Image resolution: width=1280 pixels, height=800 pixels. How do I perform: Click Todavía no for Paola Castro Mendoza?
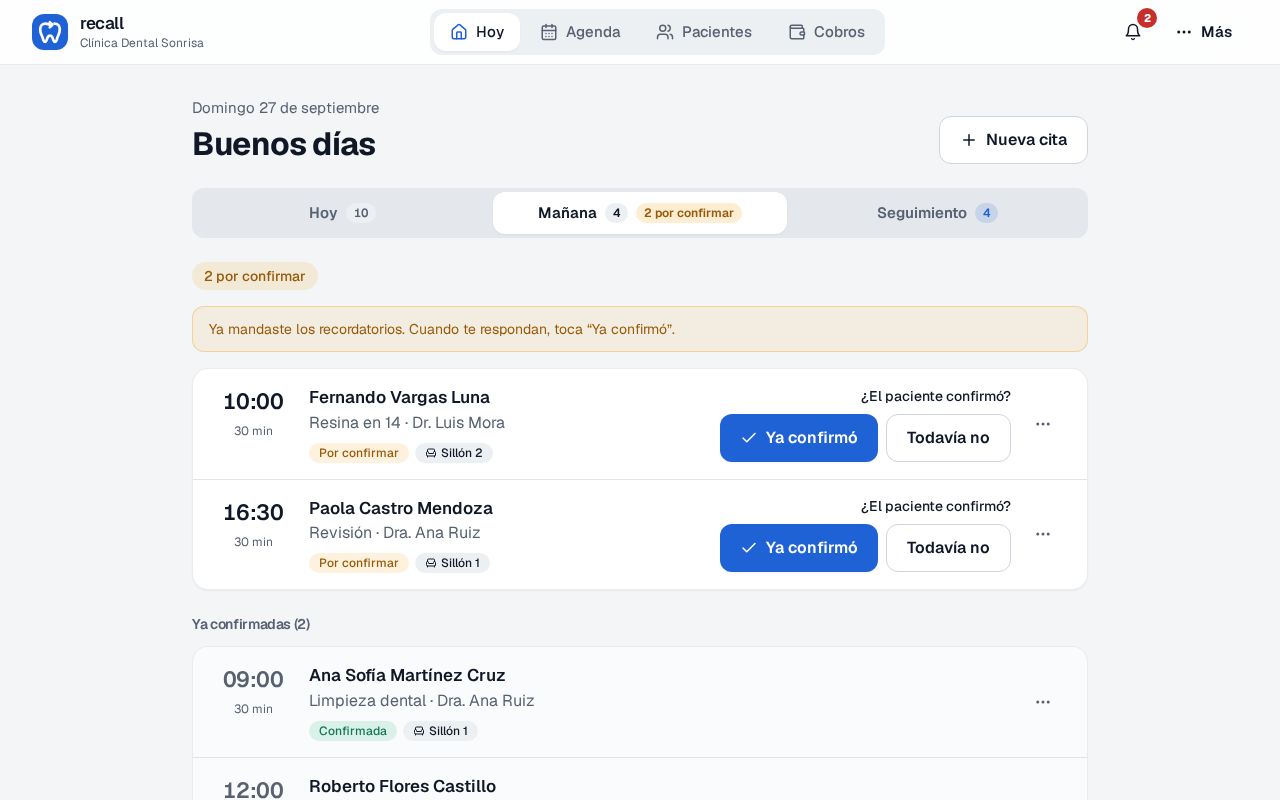click(x=948, y=548)
